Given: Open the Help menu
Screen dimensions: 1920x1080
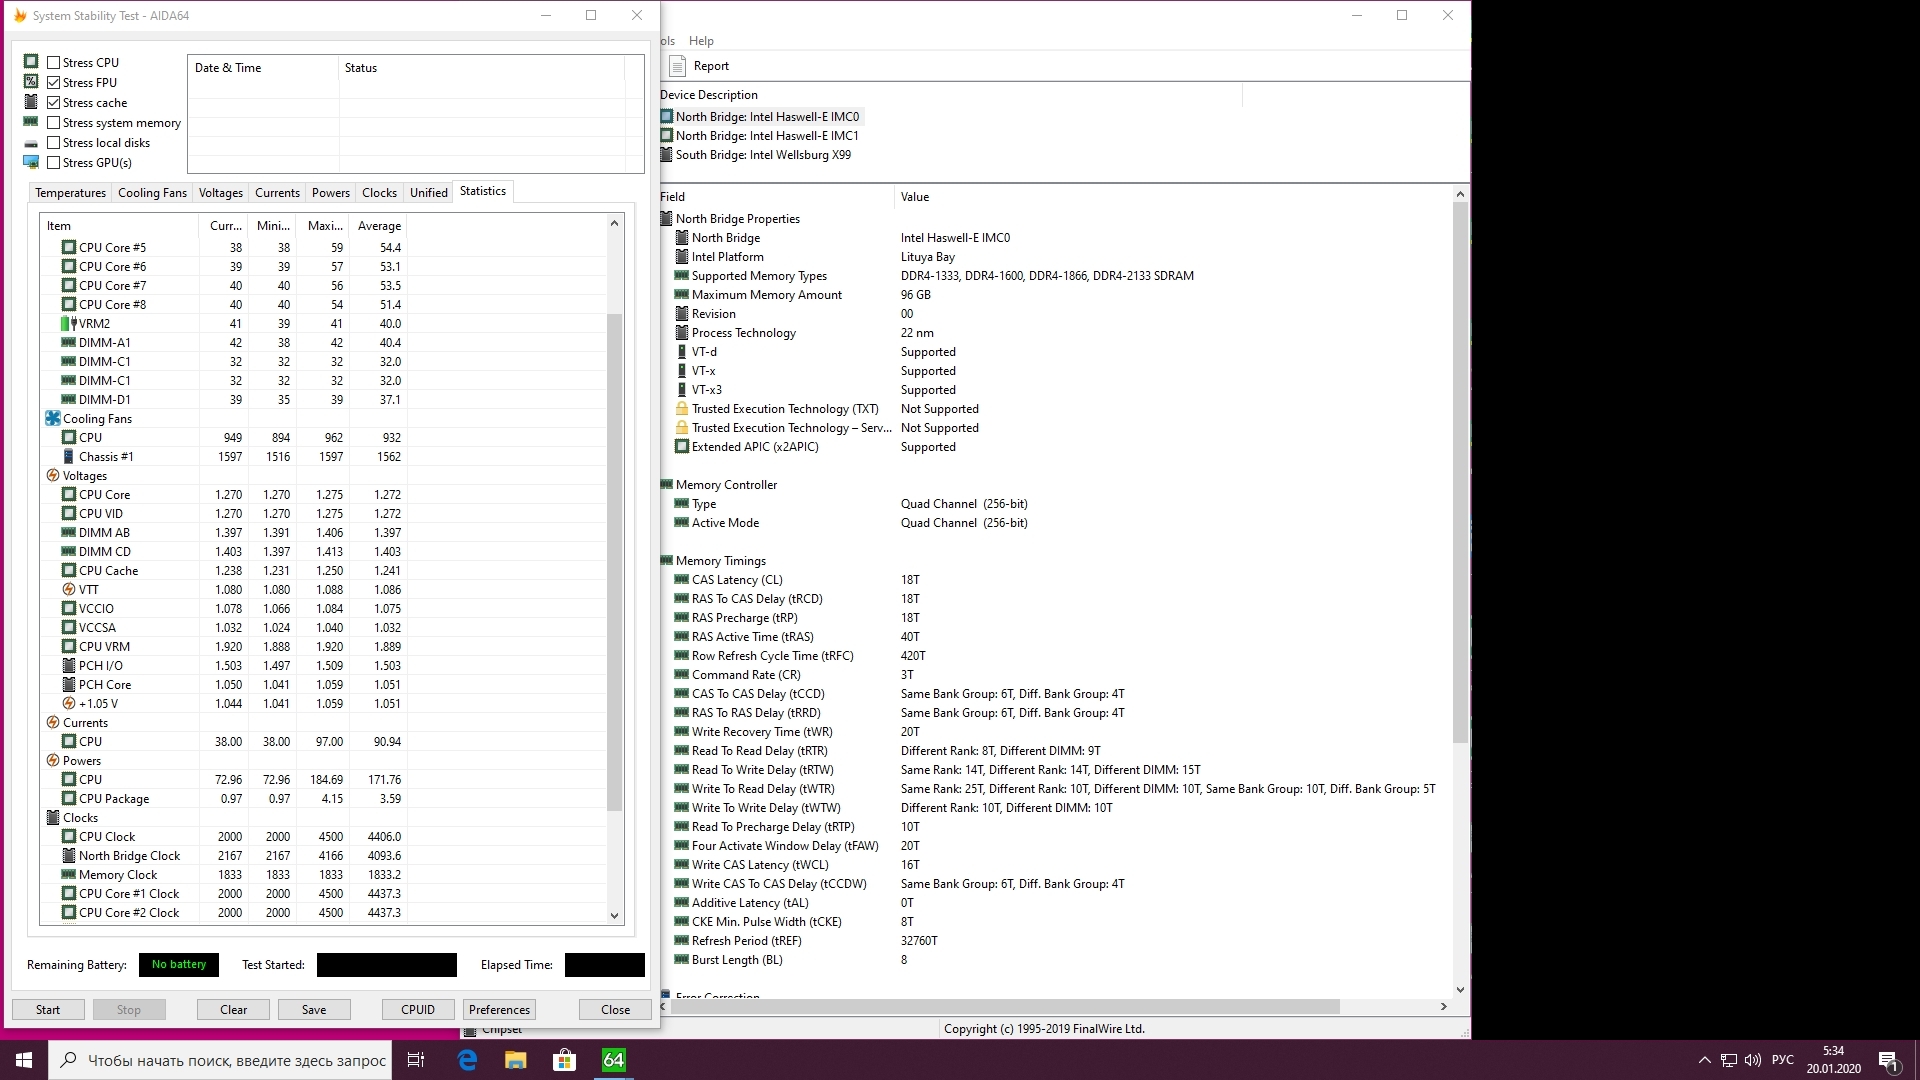Looking at the screenshot, I should pyautogui.click(x=701, y=41).
